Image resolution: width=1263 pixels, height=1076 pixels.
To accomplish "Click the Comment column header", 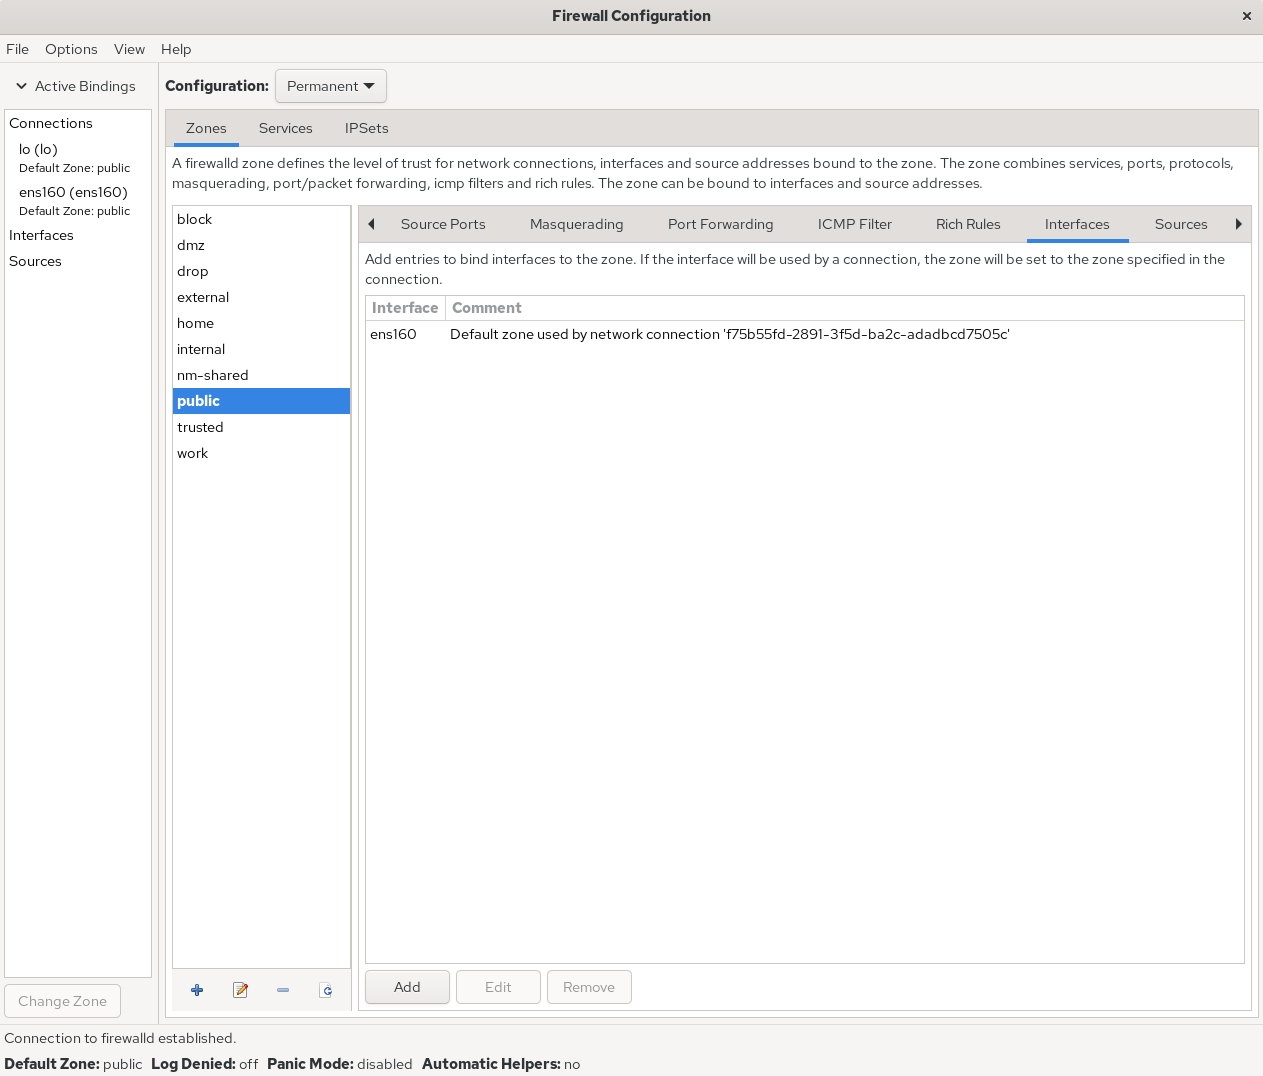I will pyautogui.click(x=487, y=308).
